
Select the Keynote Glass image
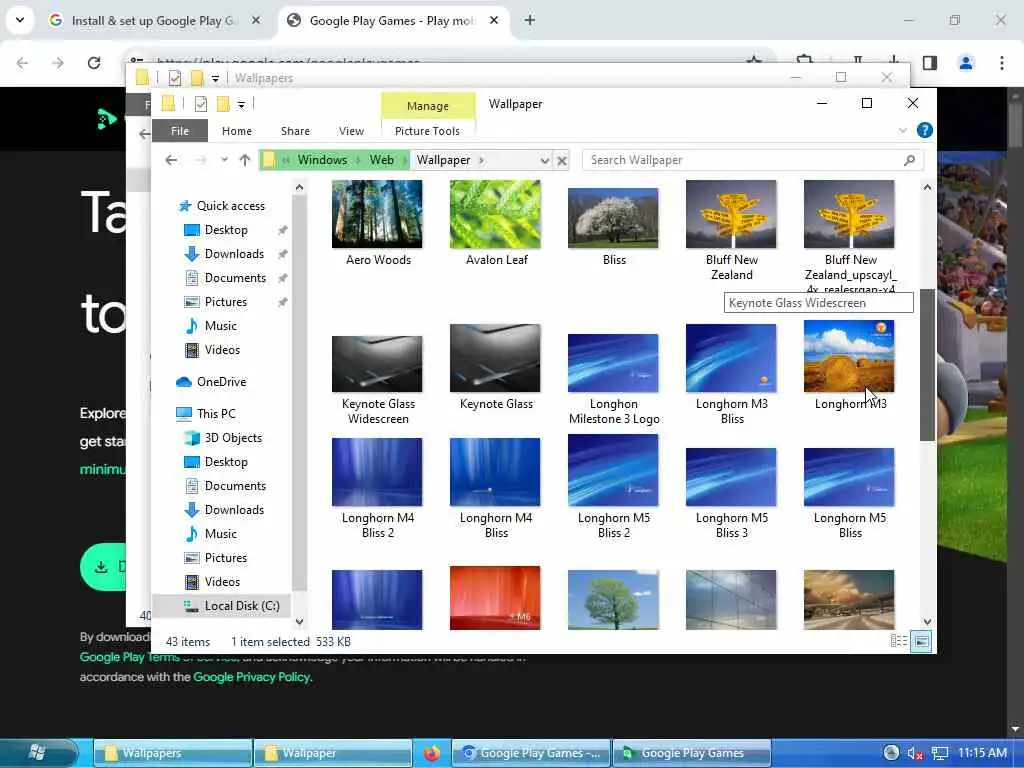(495, 358)
